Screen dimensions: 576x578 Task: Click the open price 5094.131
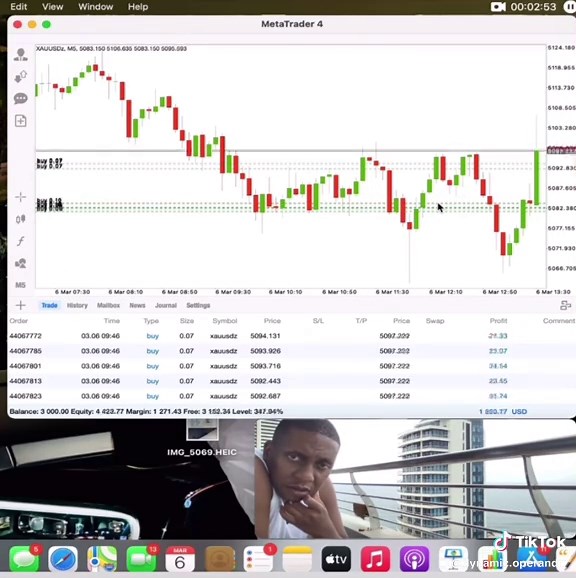click(265, 336)
